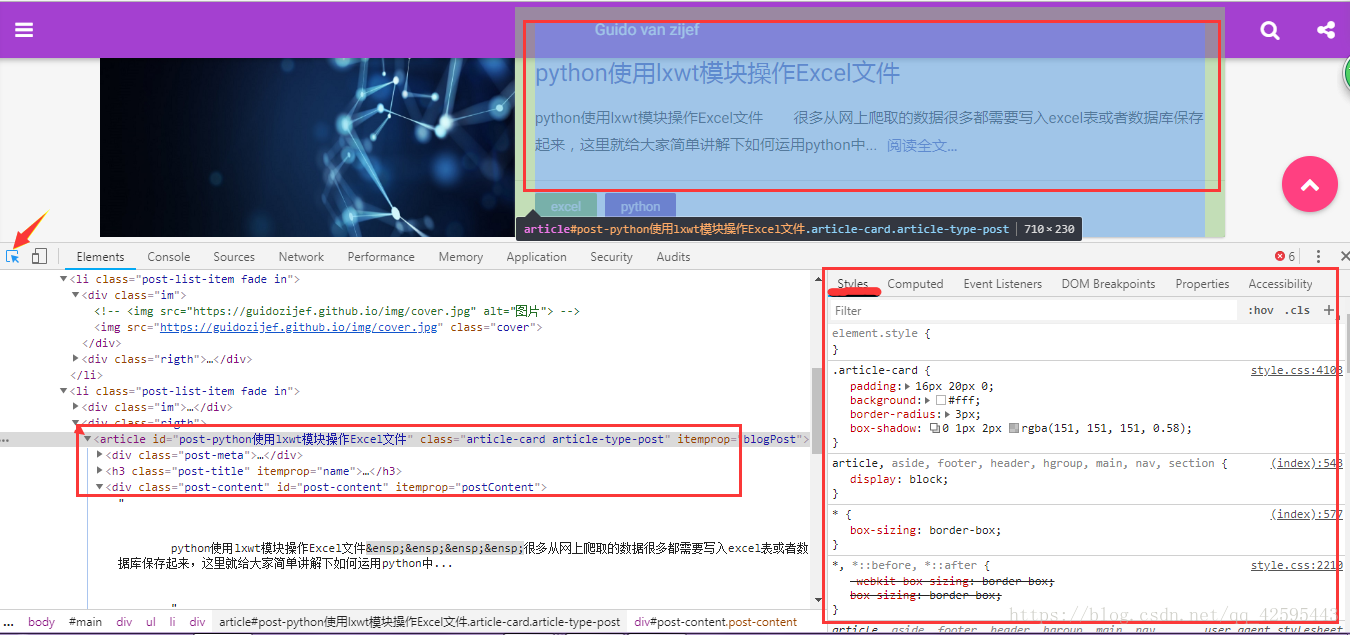Open the DOM Breakpoints pane tab
This screenshot has height=635, width=1350.
[1108, 284]
